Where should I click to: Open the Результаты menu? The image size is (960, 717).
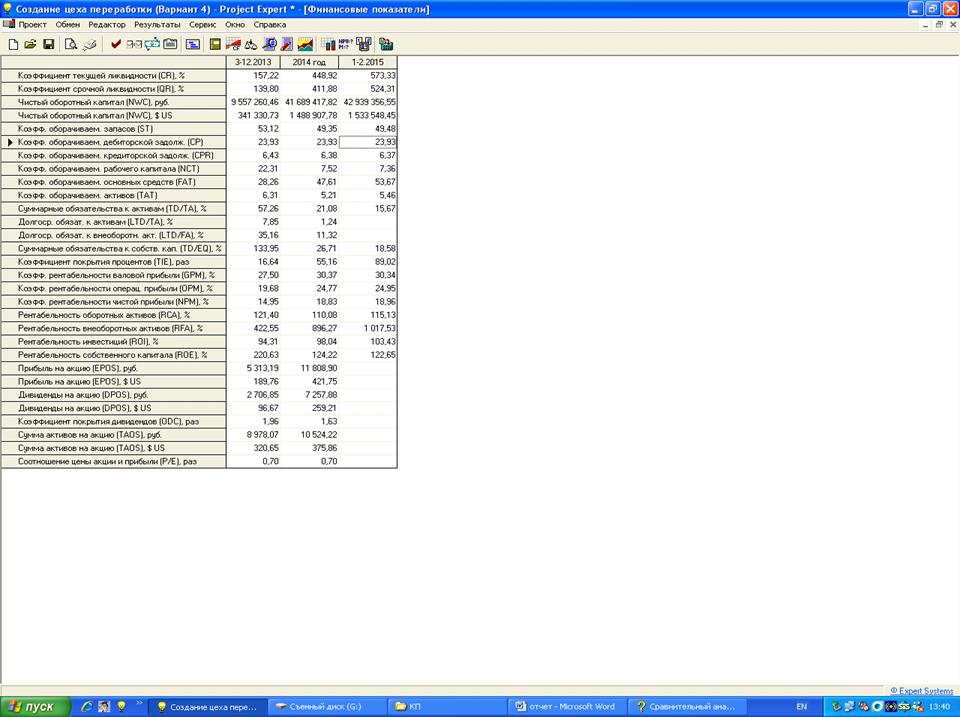(x=157, y=24)
